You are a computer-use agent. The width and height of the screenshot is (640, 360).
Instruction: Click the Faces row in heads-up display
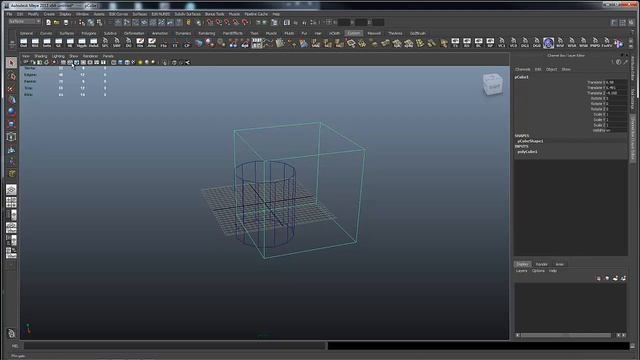(65, 81)
